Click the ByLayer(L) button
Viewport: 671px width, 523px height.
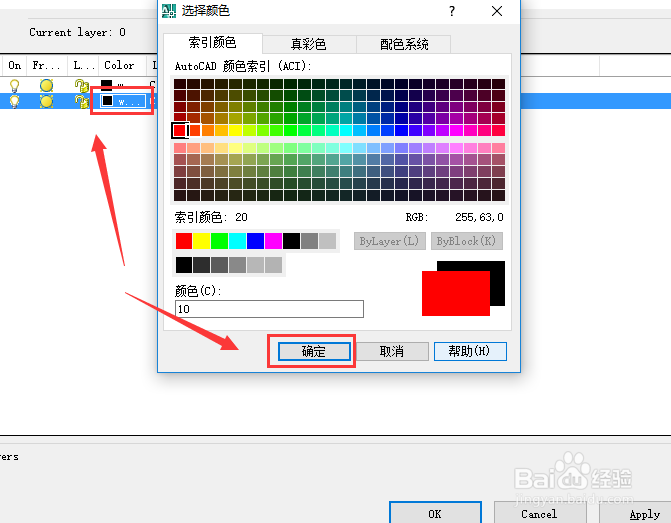tap(389, 241)
